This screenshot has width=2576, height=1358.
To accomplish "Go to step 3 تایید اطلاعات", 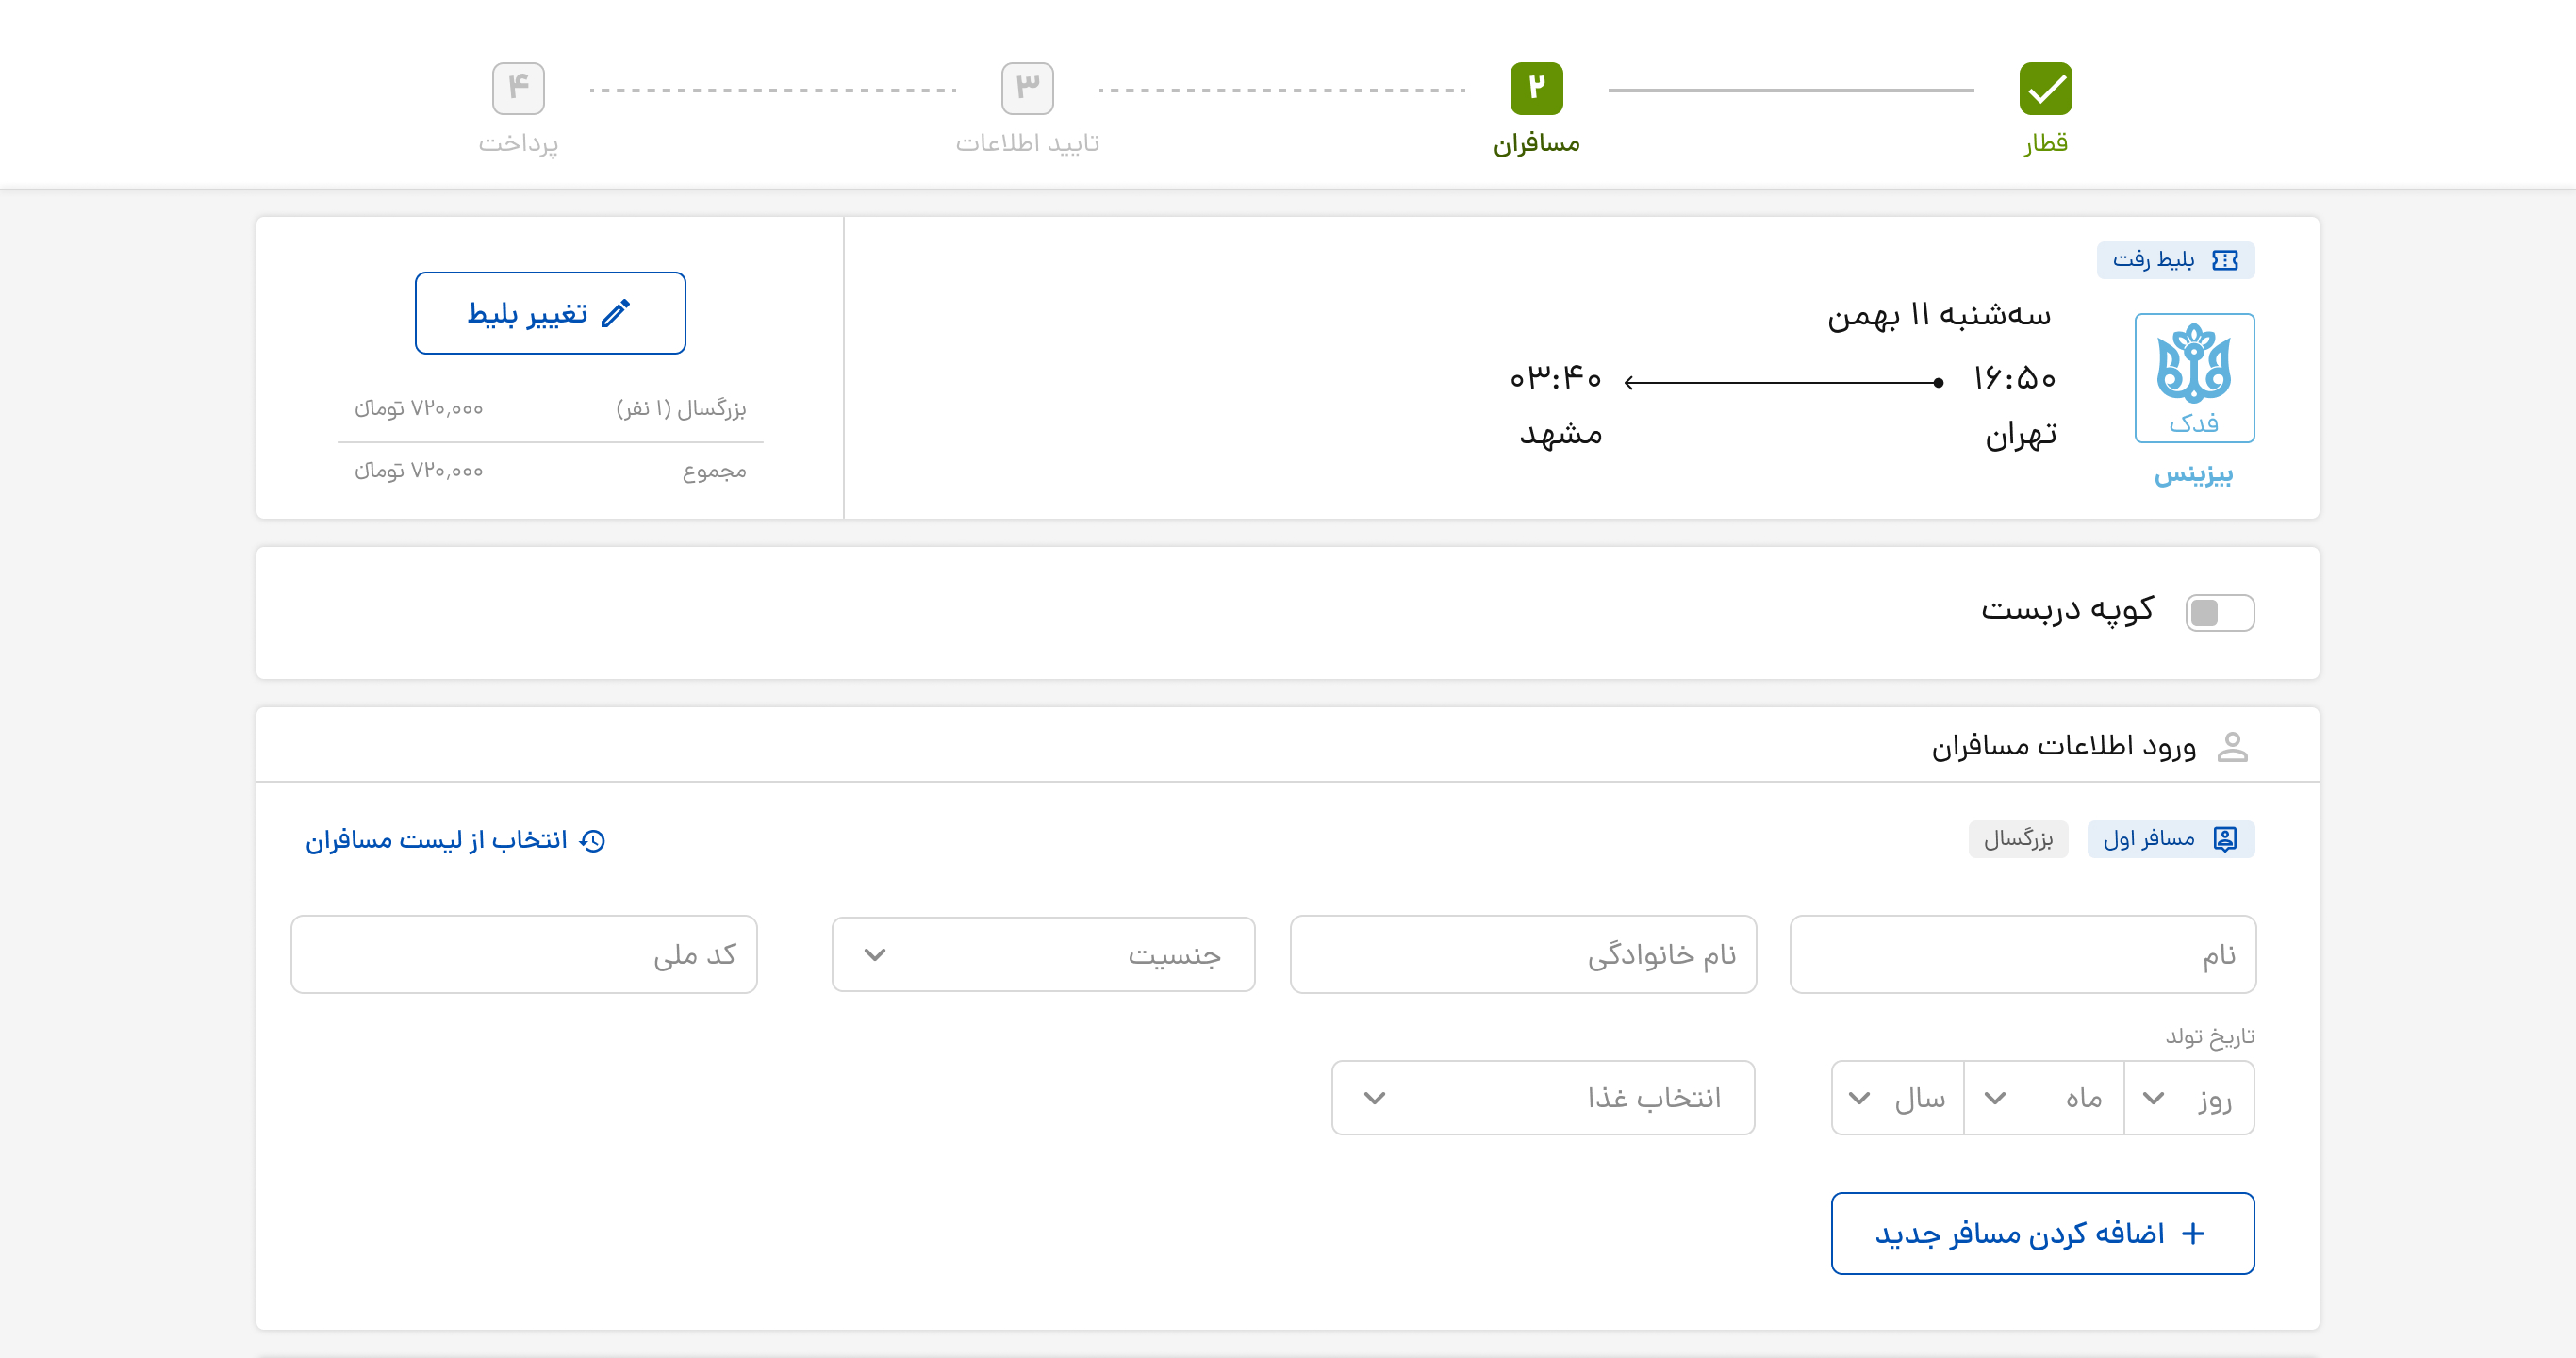I will (x=1027, y=89).
